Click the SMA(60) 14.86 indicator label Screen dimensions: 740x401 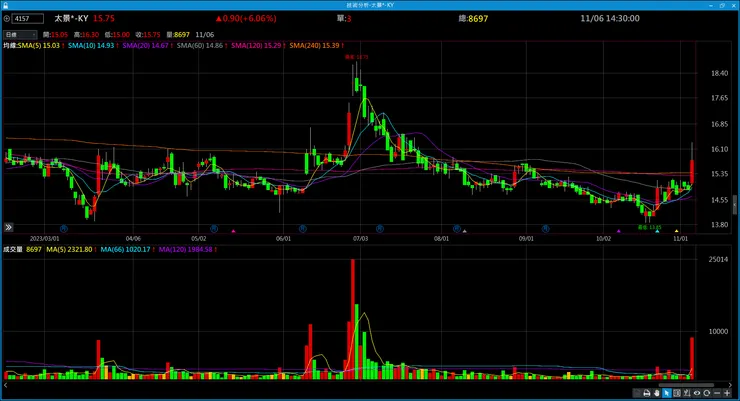(x=200, y=46)
